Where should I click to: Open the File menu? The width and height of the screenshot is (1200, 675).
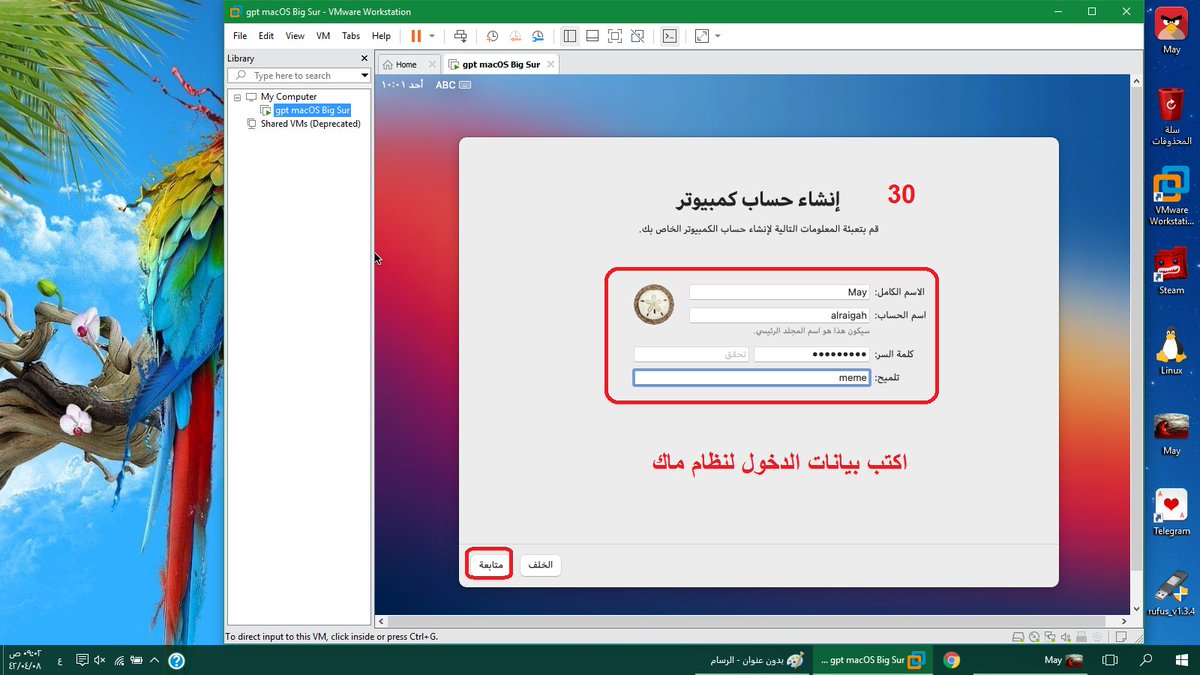240,36
